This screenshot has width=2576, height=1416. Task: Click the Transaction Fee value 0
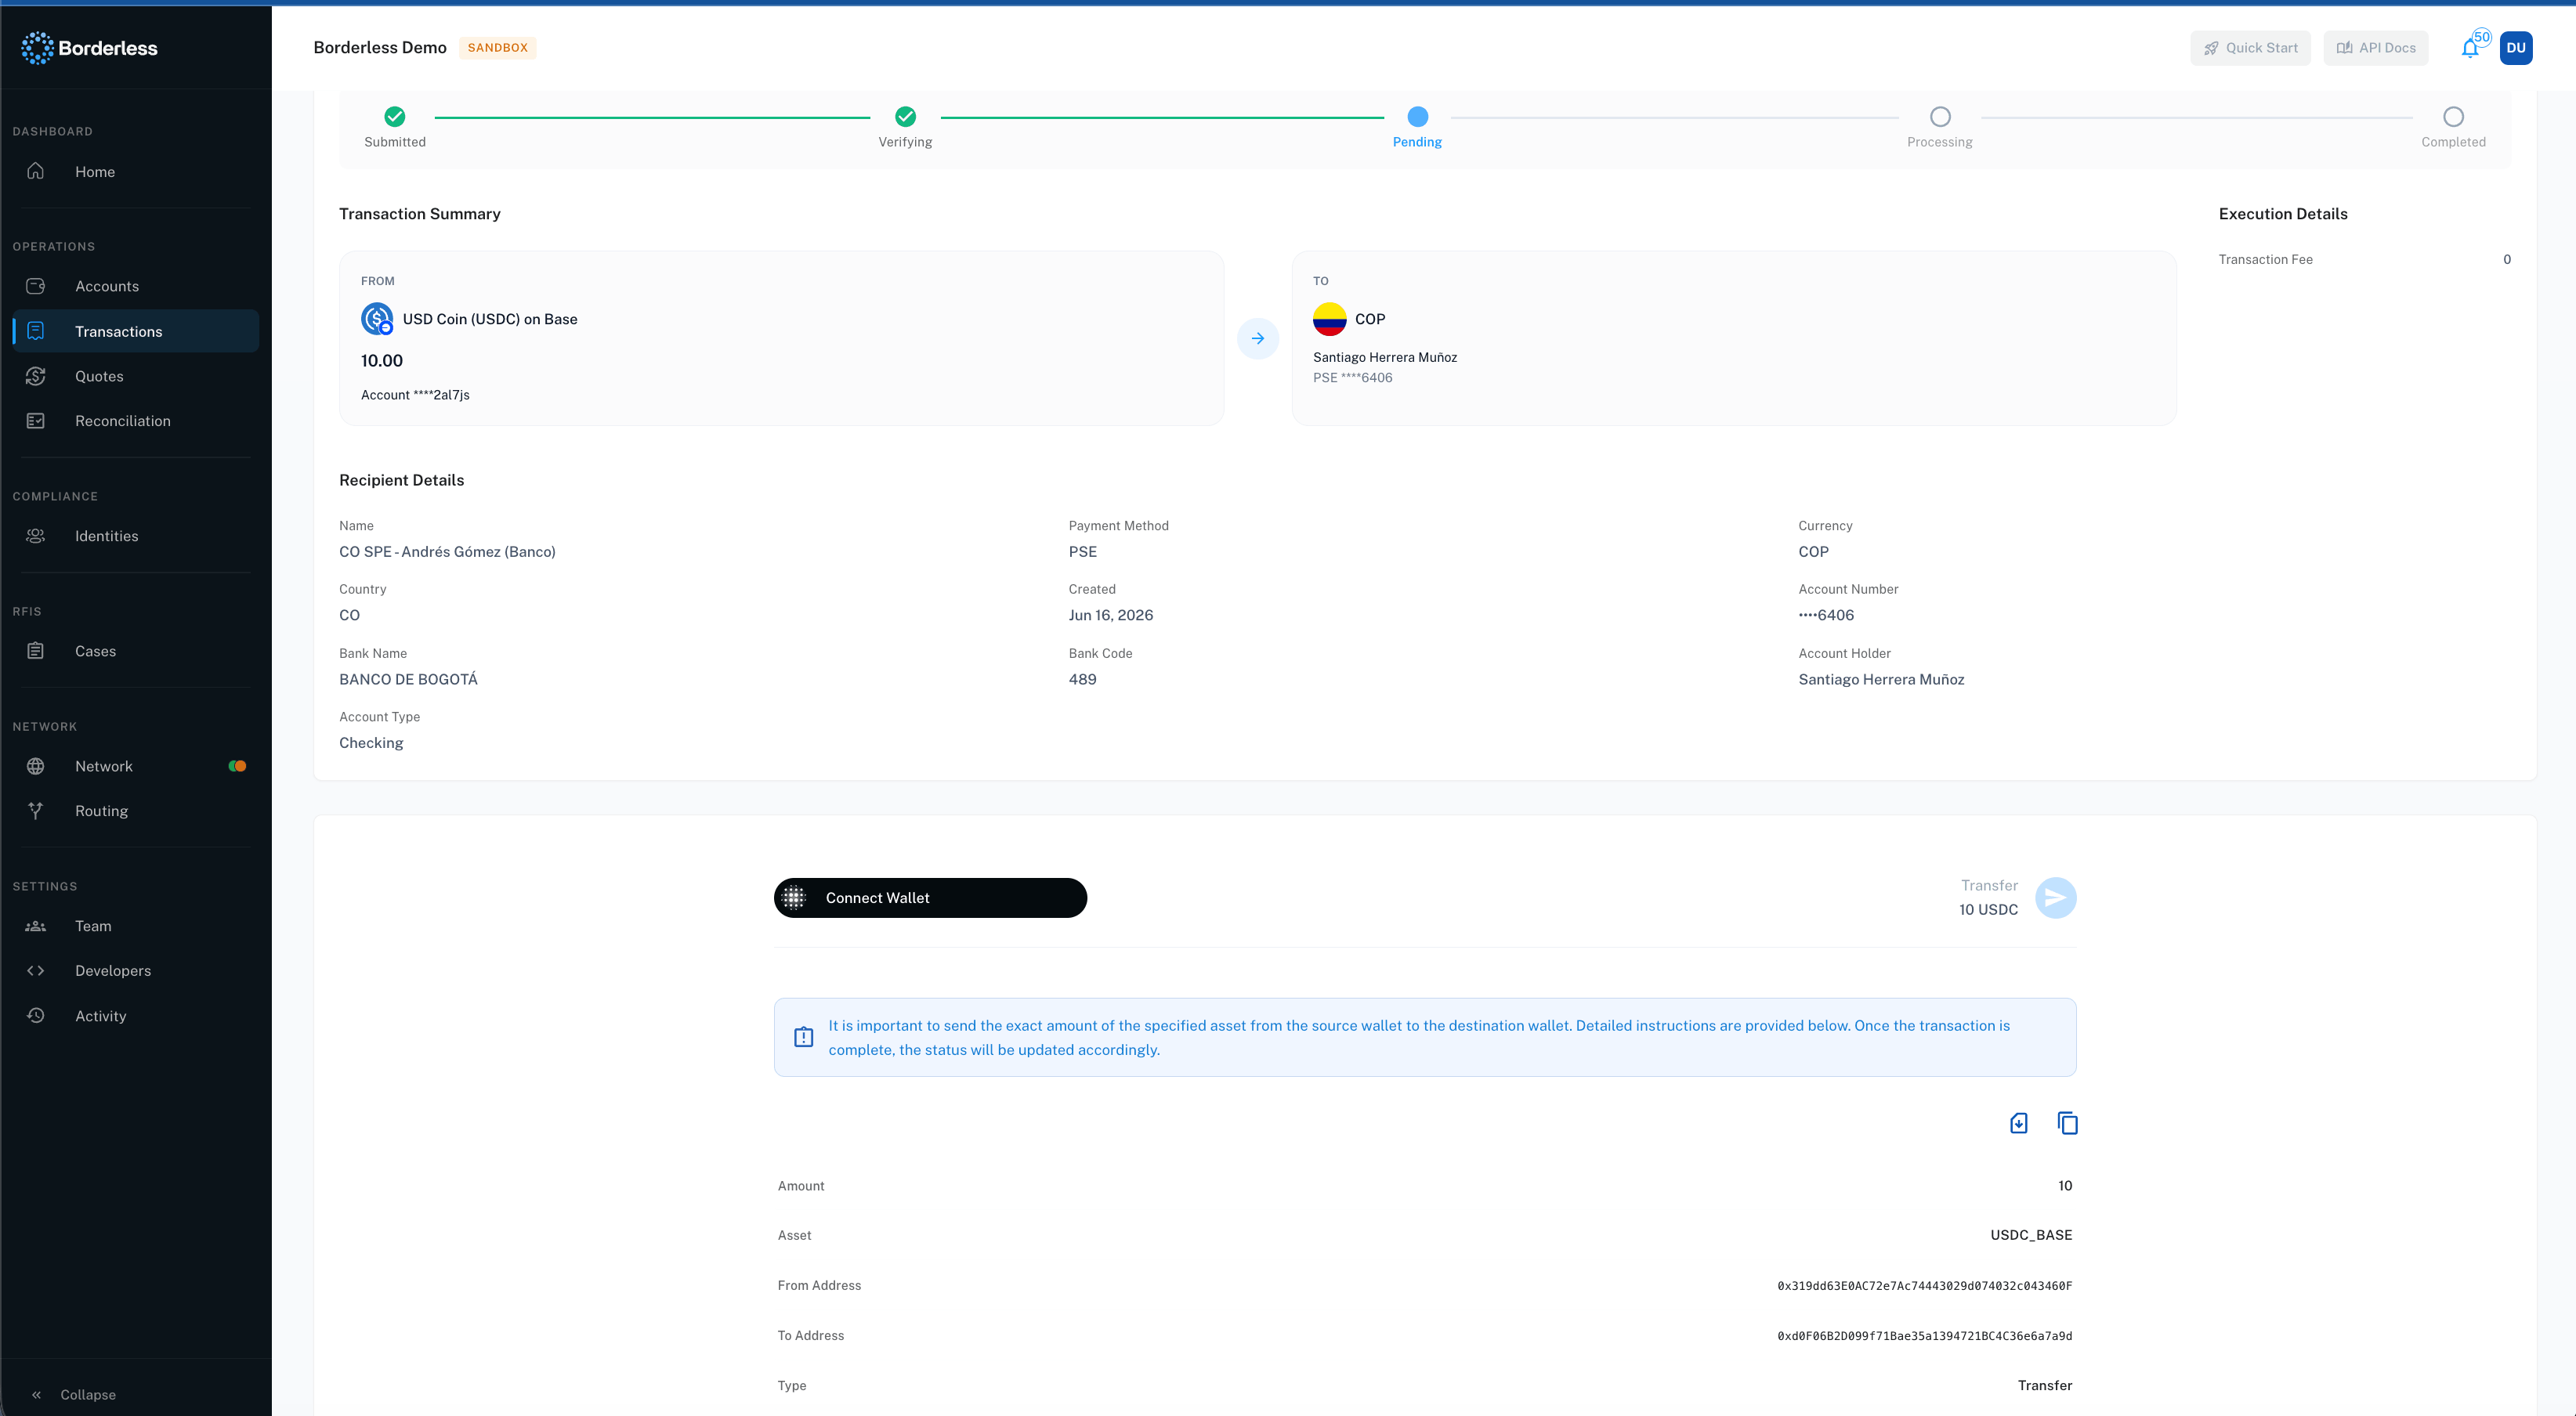[x=2506, y=259]
